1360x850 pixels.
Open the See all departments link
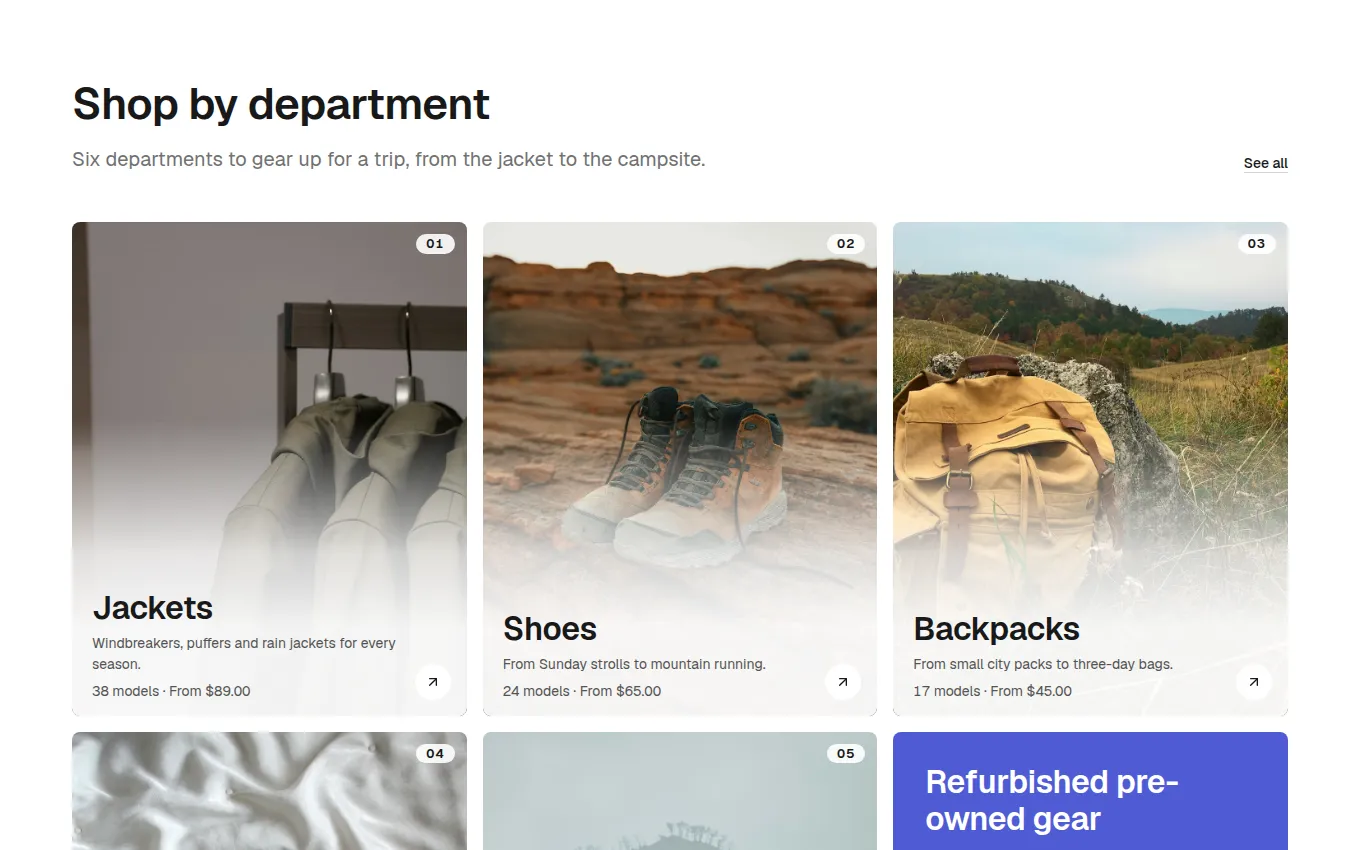[x=1265, y=163]
